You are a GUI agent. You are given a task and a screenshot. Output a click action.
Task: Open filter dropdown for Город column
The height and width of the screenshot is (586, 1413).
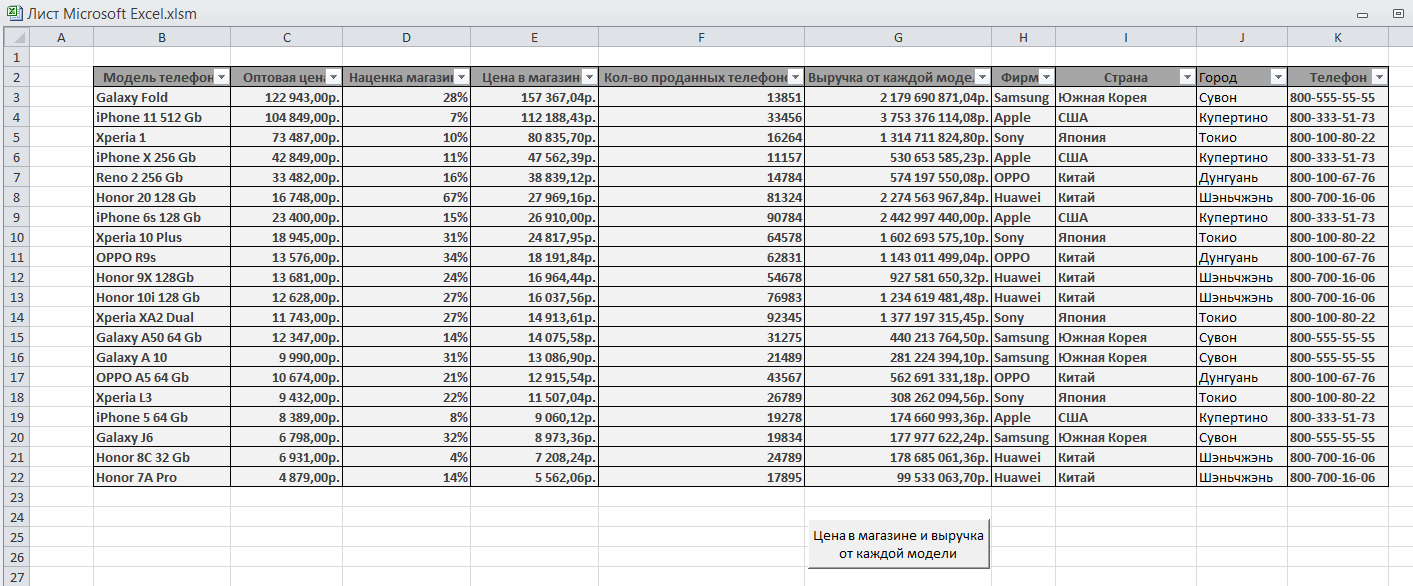1278,77
